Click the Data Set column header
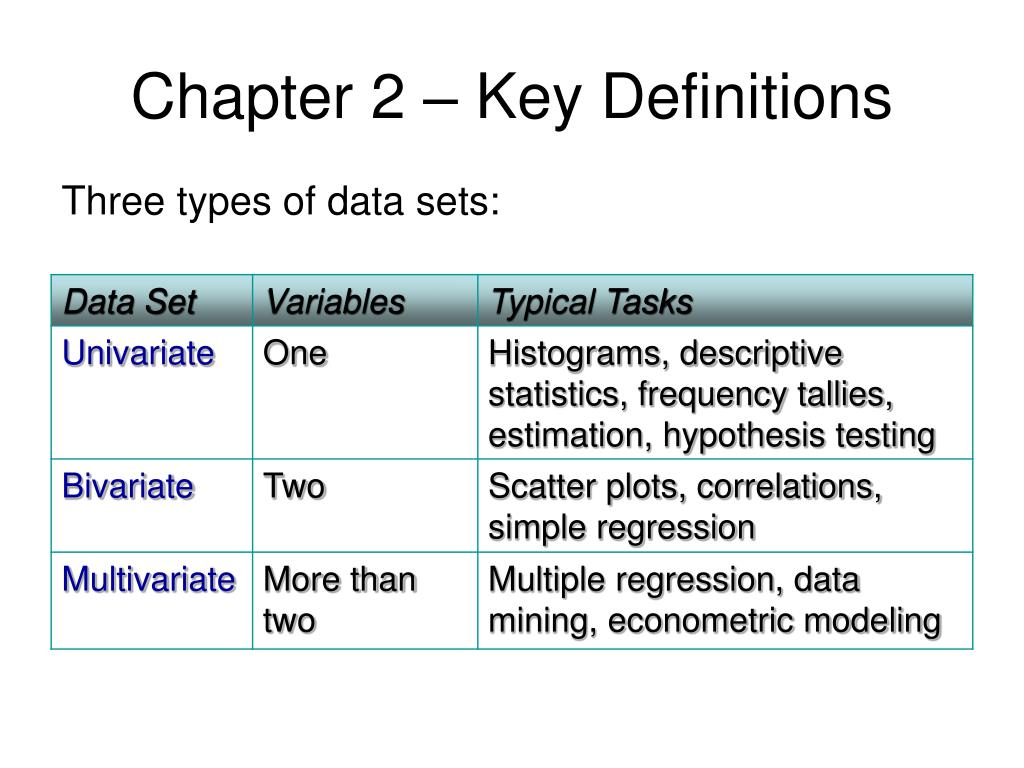This screenshot has height=768, width=1024. click(x=152, y=301)
